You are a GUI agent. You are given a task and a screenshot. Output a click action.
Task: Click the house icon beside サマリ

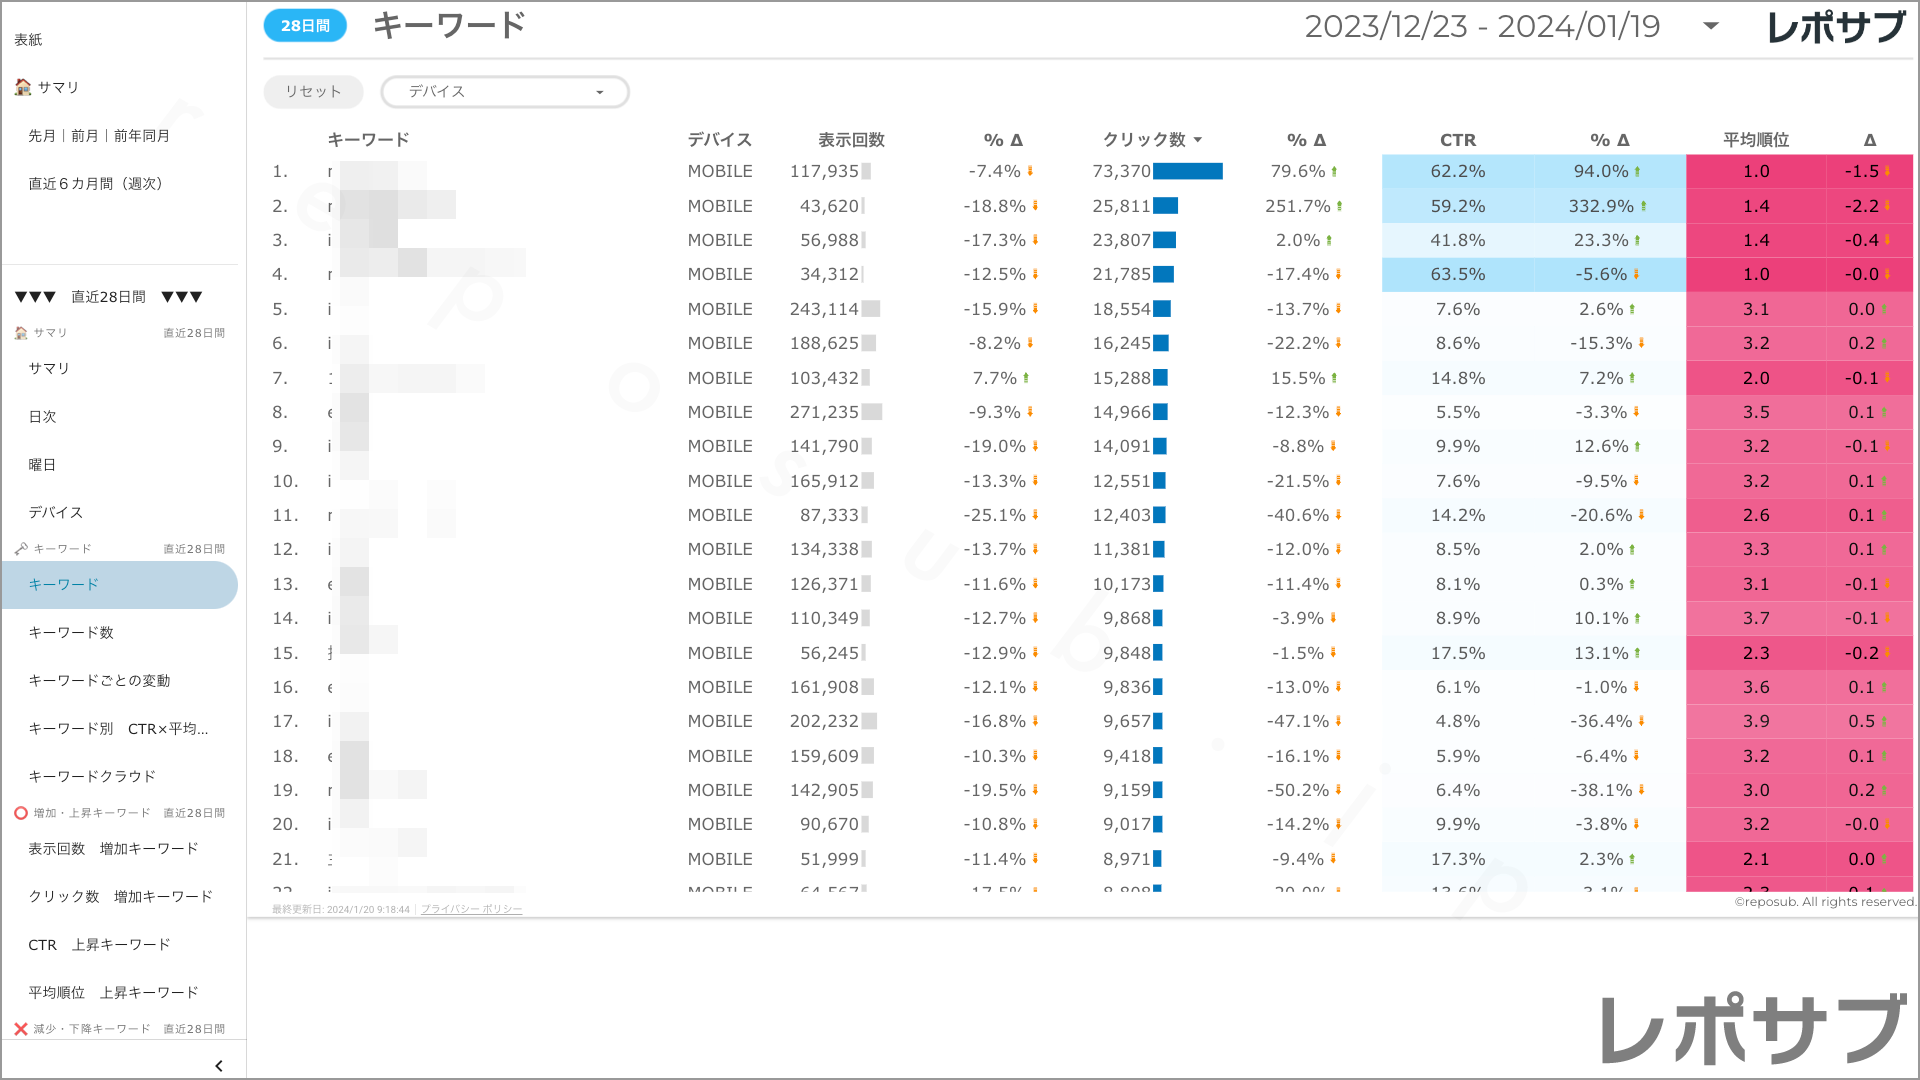coord(22,87)
